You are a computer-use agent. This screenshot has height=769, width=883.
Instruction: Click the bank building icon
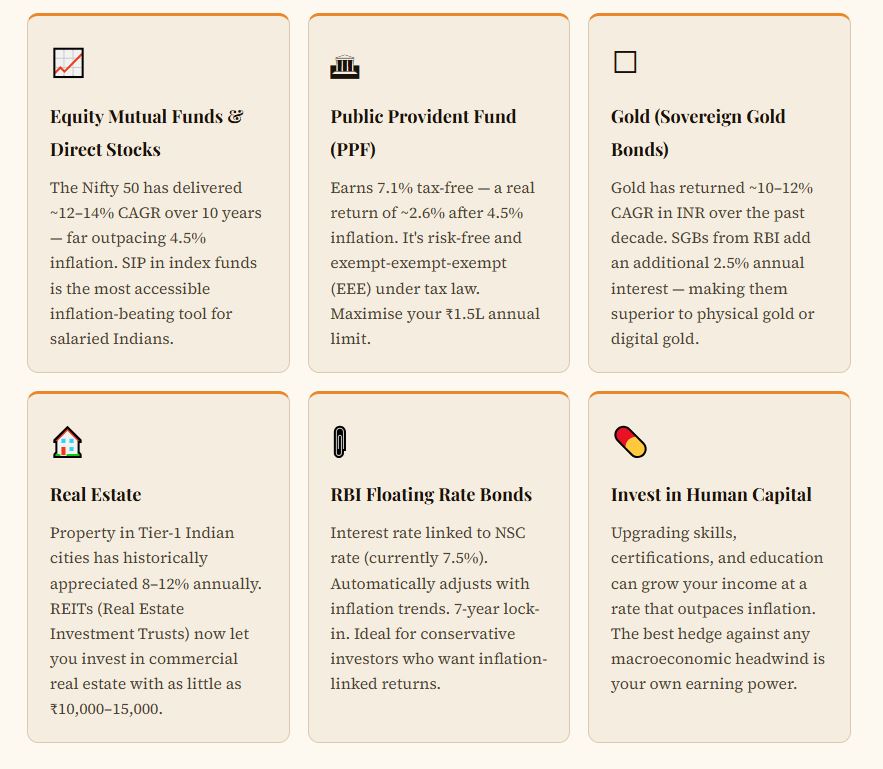(x=344, y=67)
